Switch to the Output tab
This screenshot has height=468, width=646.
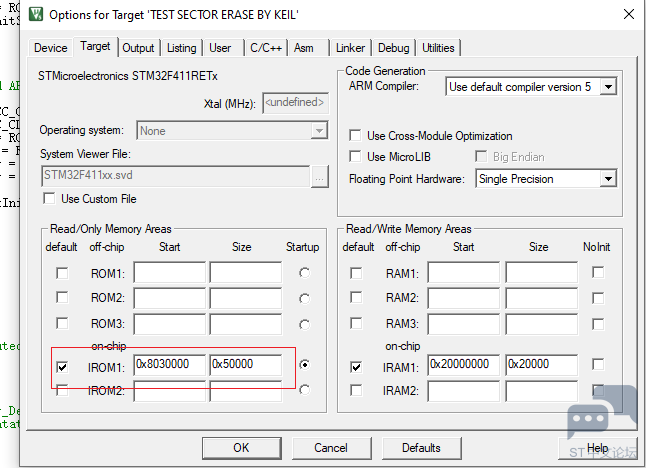coord(138,48)
